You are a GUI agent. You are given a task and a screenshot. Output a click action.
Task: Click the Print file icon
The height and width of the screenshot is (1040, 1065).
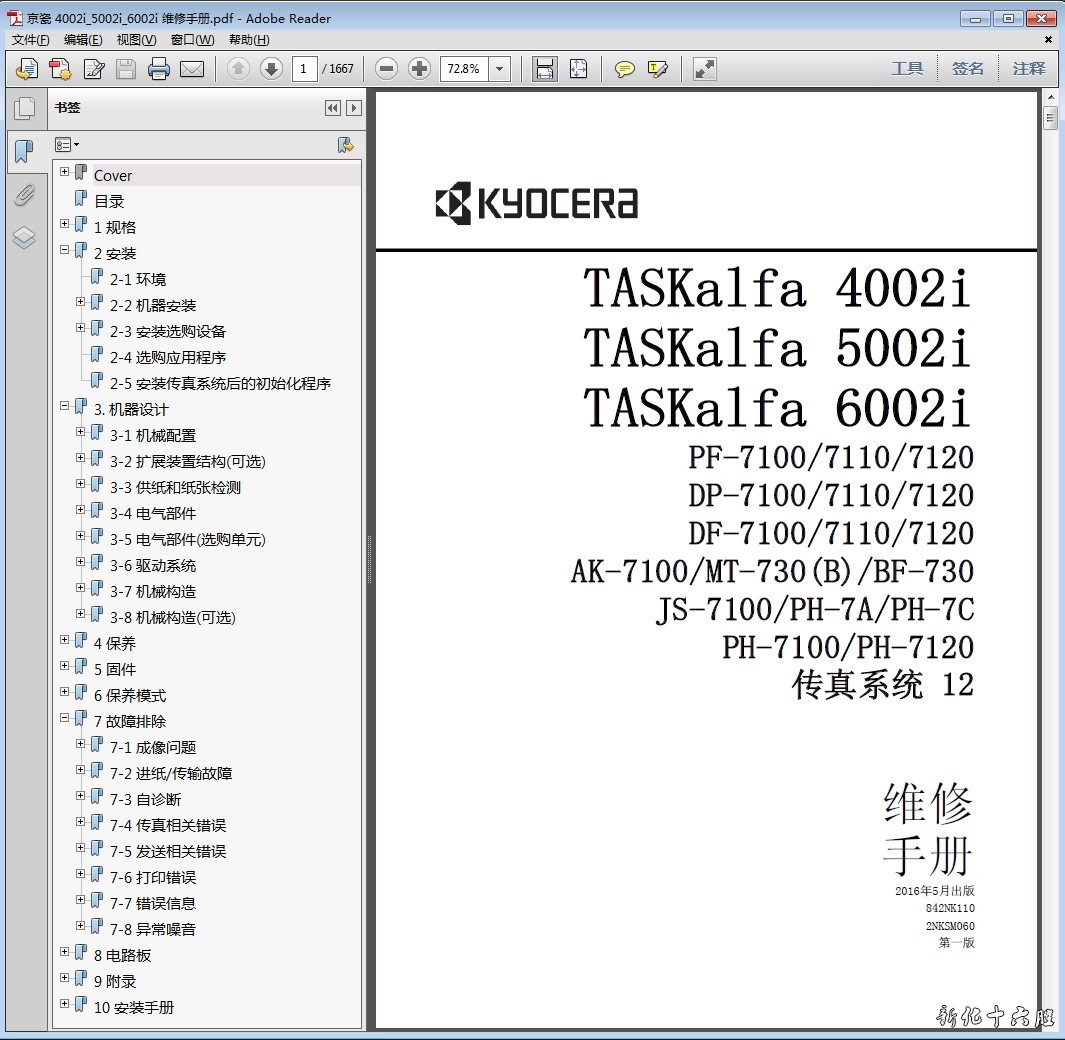point(158,69)
